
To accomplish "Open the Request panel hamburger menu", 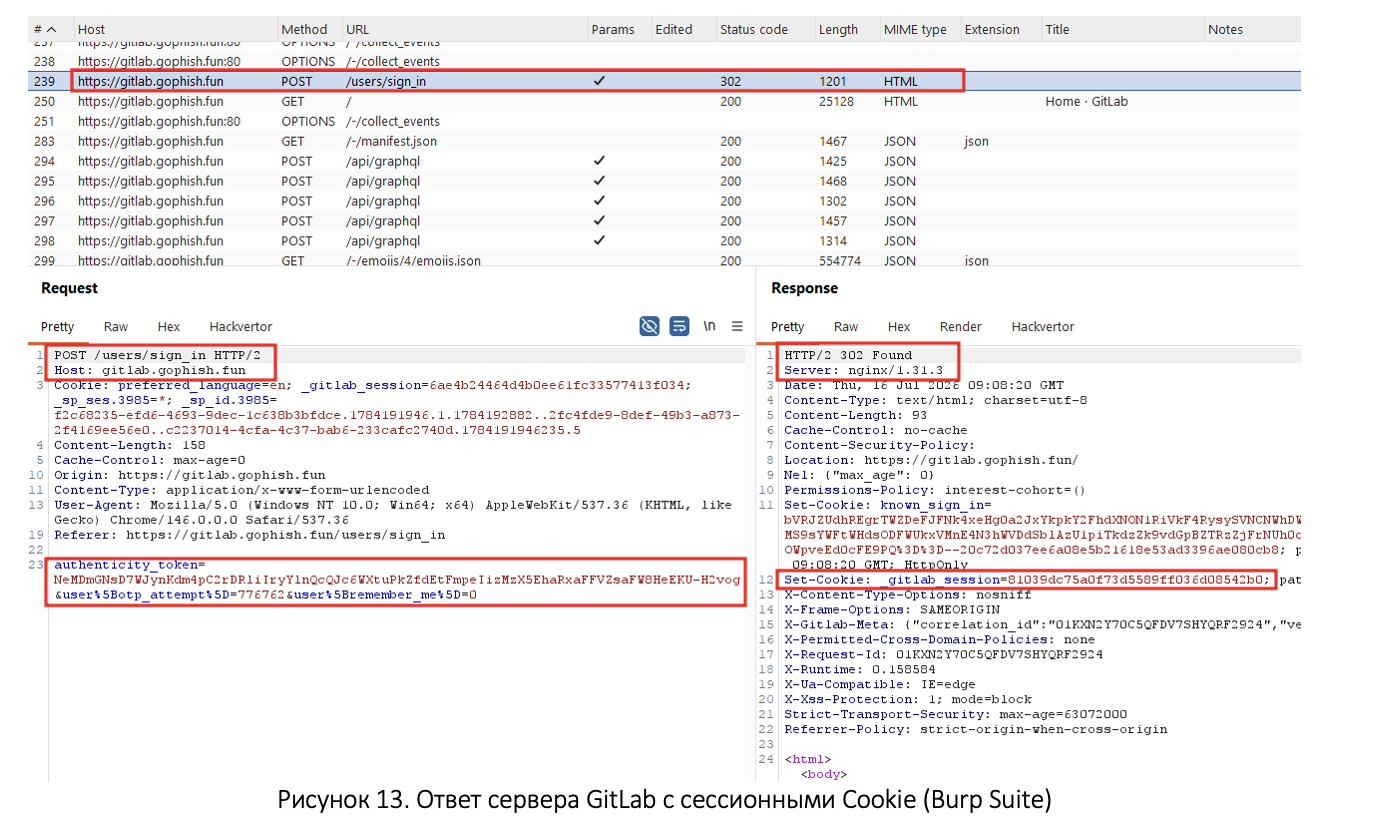I will 737,326.
